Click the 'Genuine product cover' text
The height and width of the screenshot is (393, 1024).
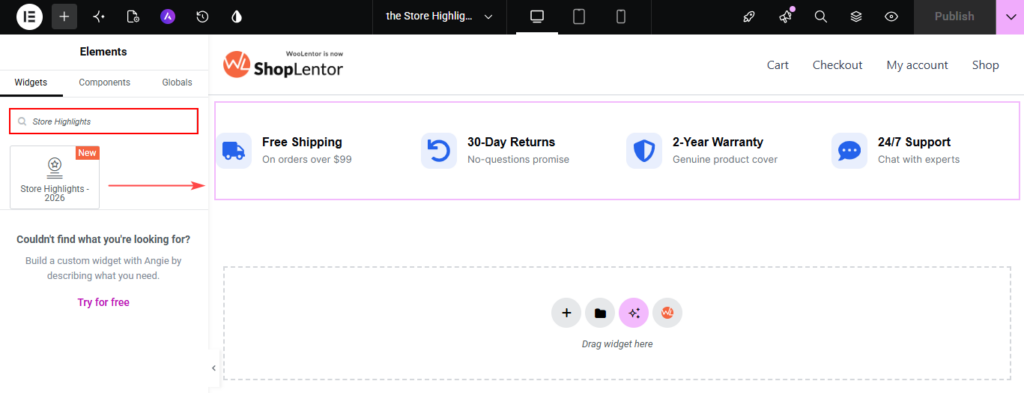pos(725,159)
